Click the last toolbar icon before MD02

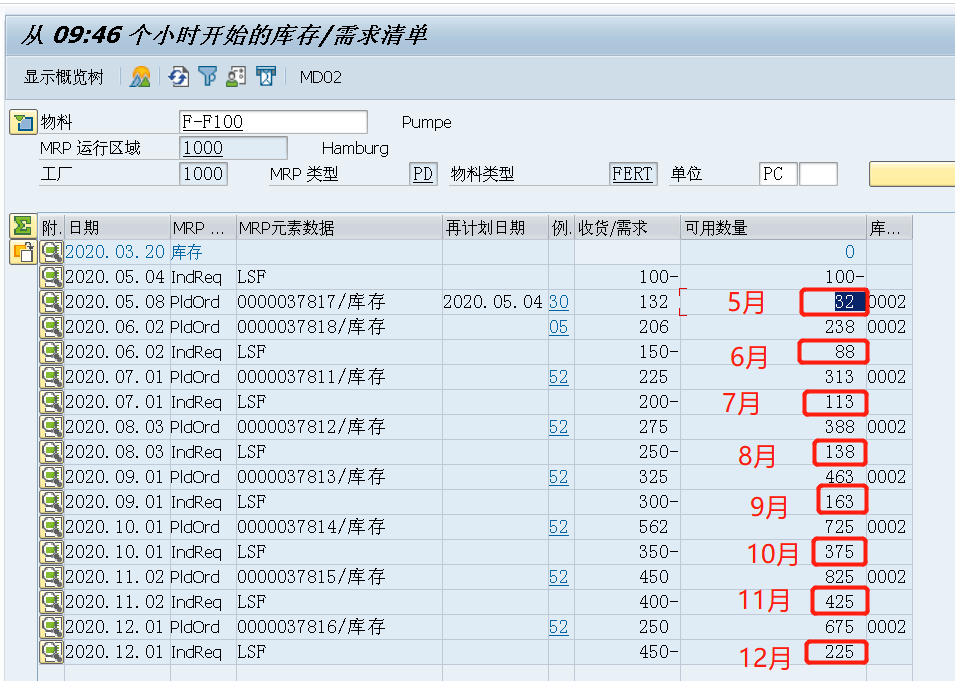click(266, 76)
